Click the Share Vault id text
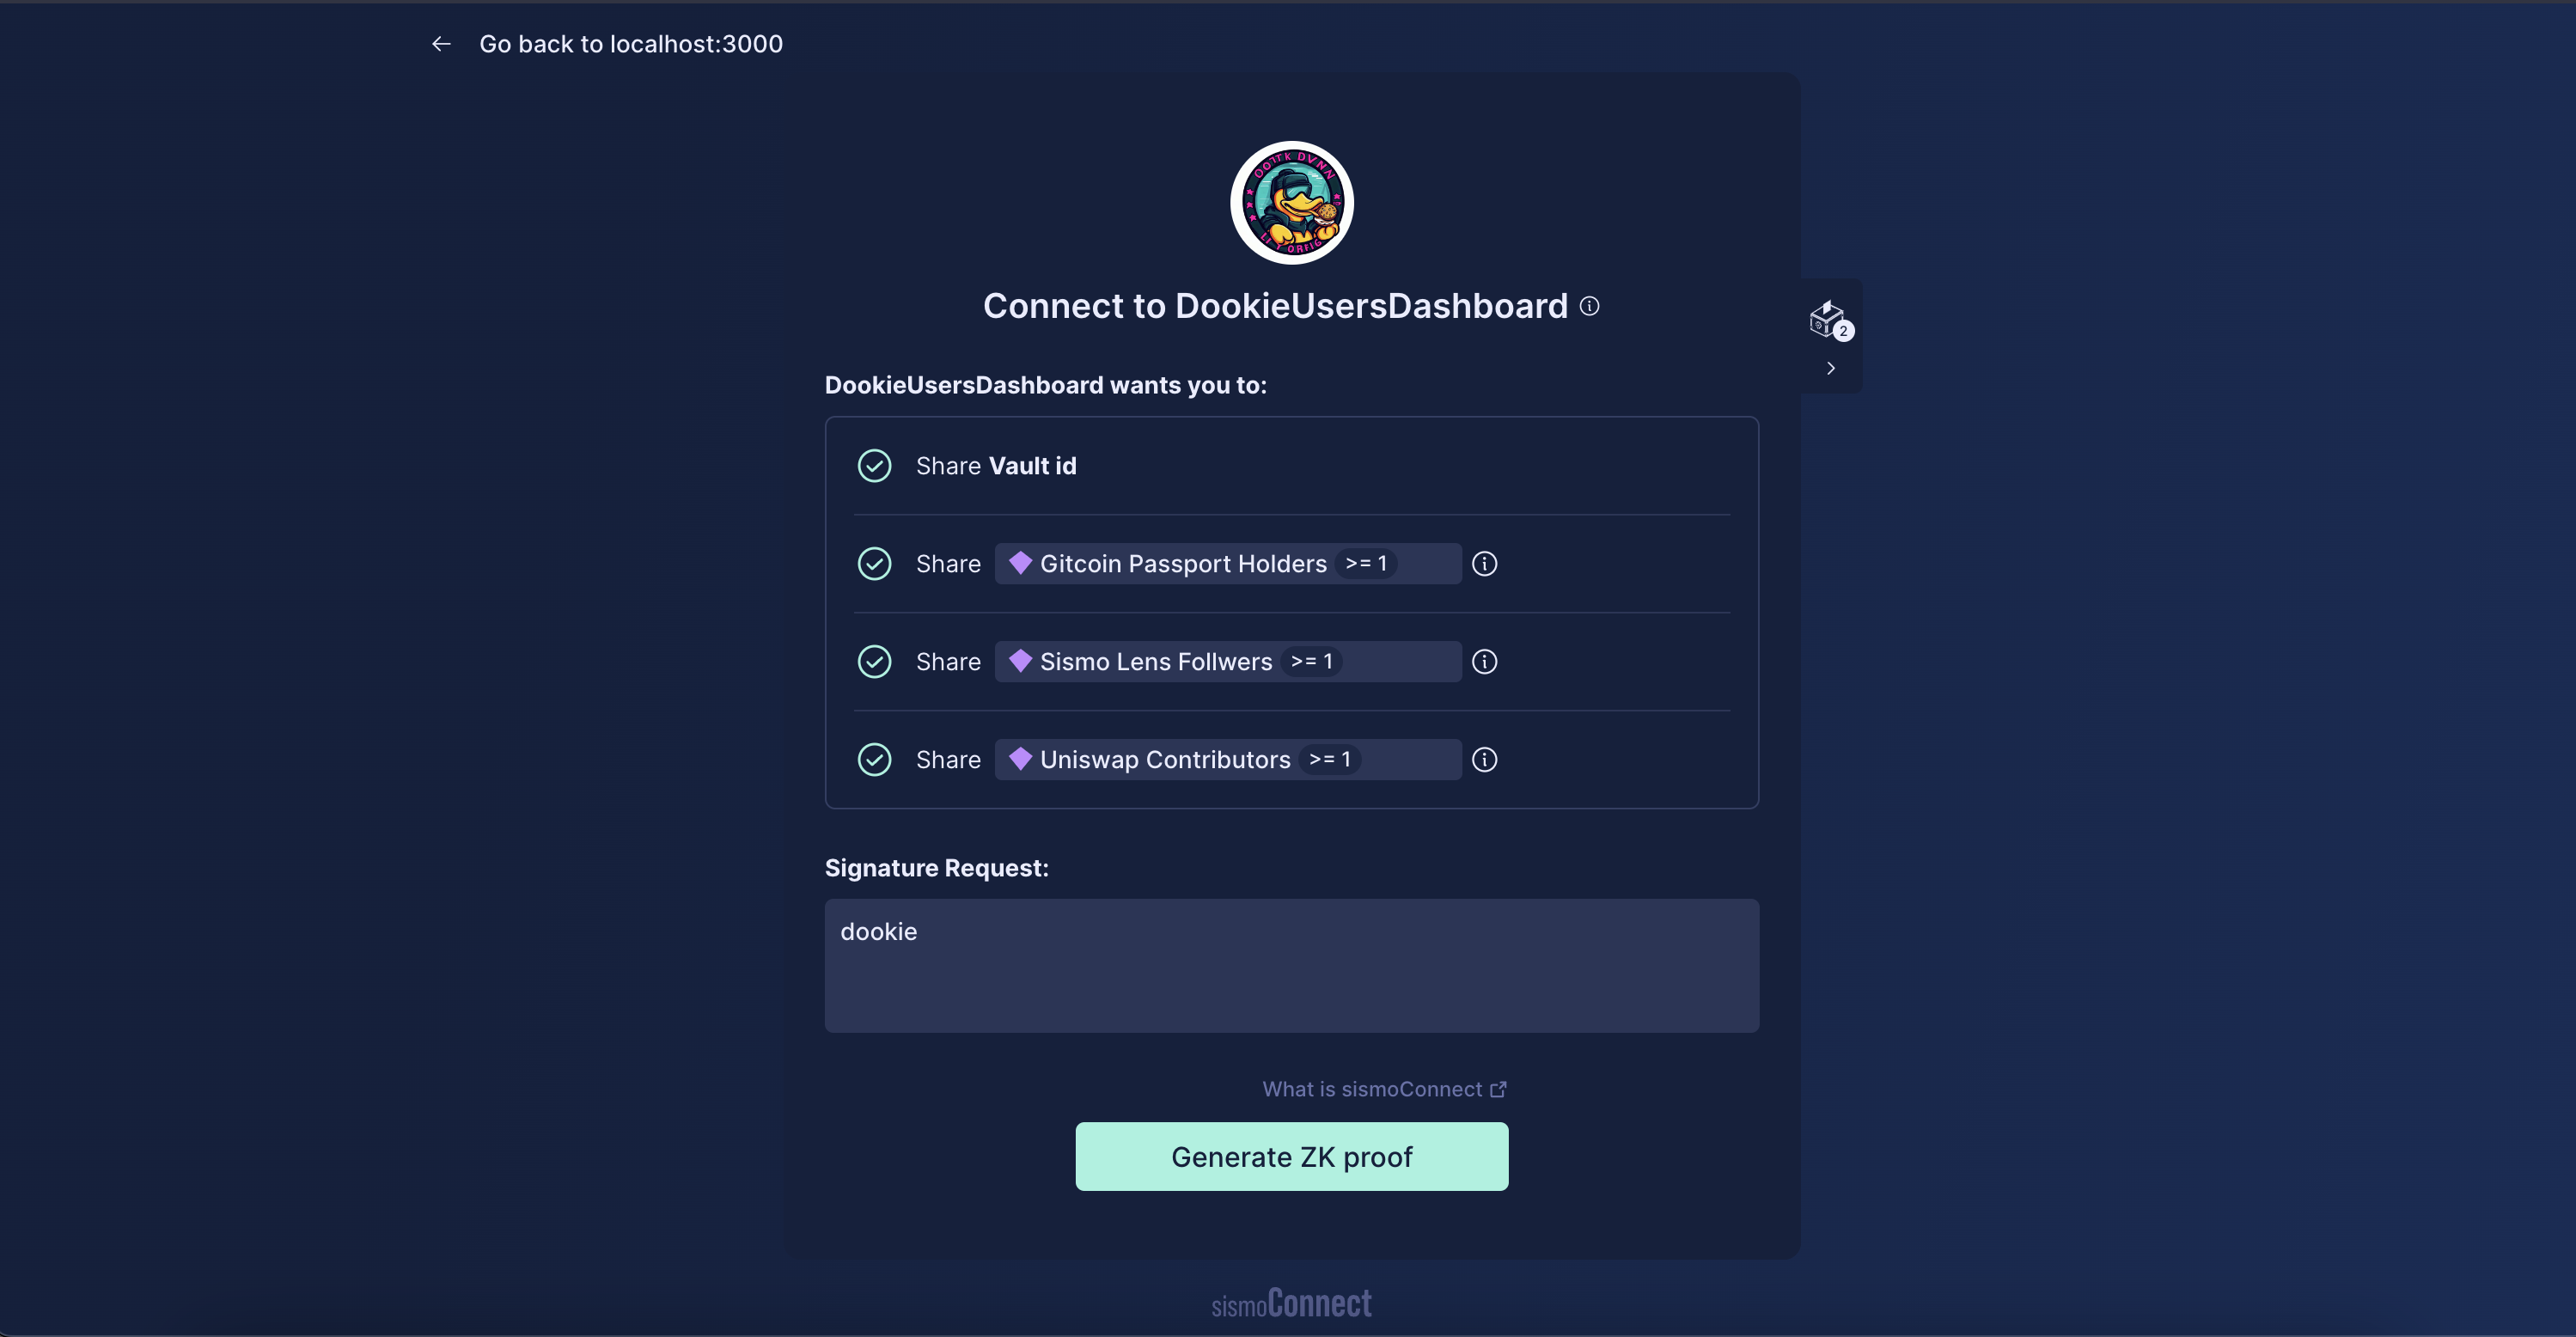 (996, 466)
